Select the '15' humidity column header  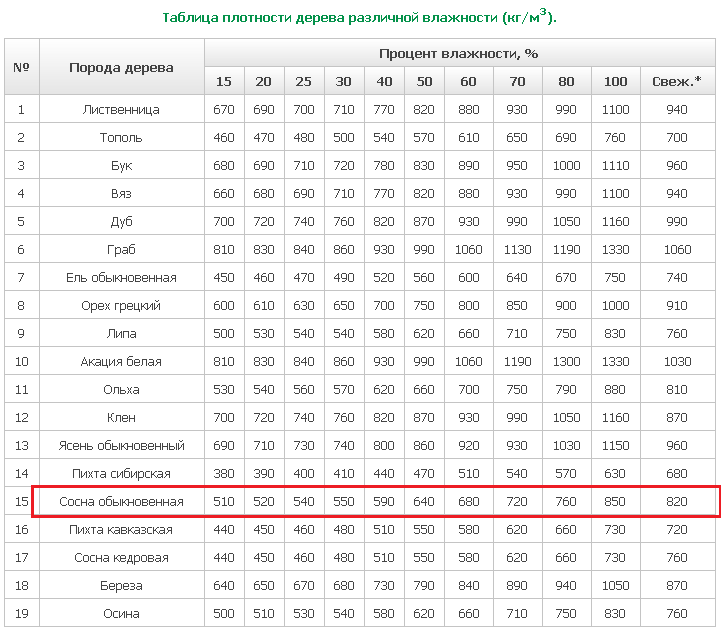(224, 81)
